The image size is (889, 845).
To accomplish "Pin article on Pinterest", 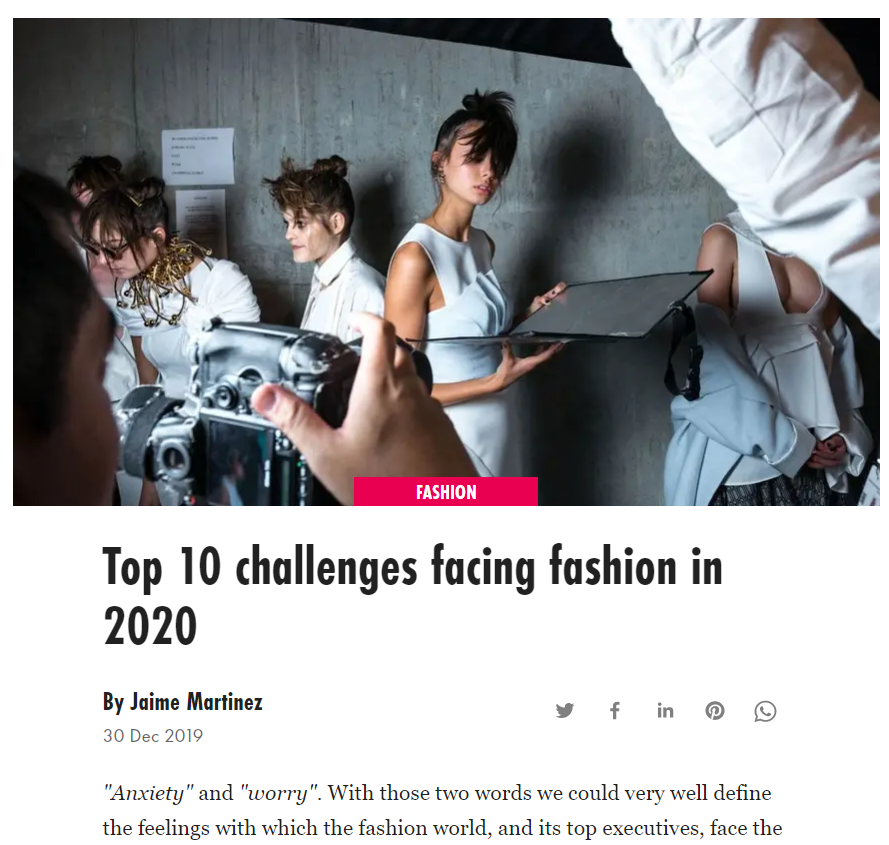I will [715, 711].
